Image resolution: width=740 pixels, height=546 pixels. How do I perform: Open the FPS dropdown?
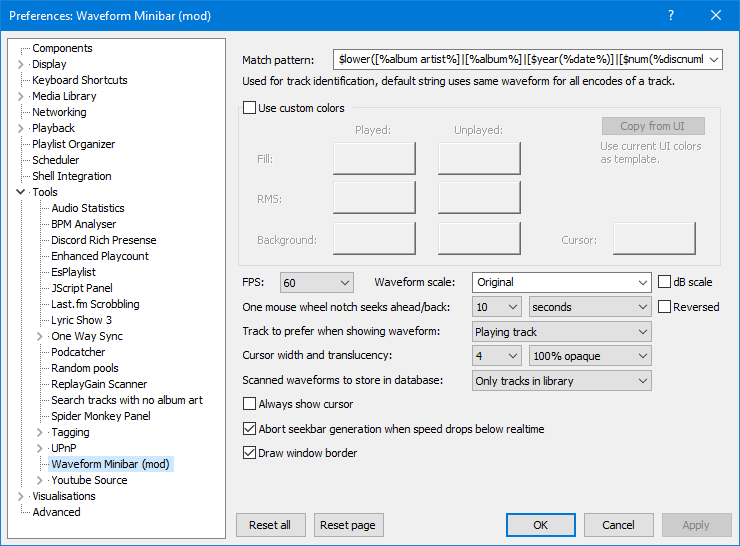[x=317, y=282]
